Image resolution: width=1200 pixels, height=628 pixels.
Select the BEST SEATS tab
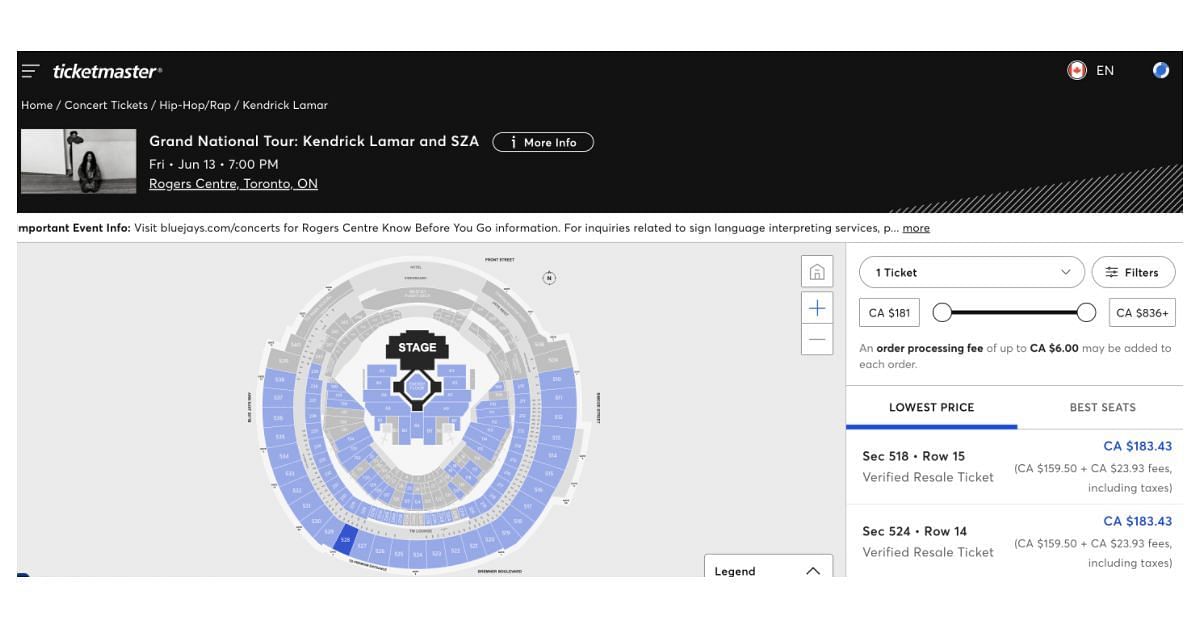1102,407
